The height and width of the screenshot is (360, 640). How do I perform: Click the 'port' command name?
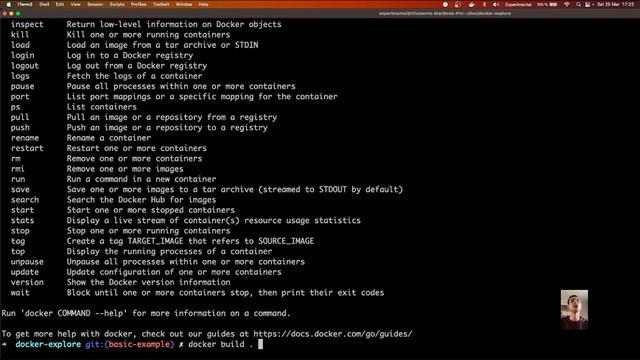[x=20, y=97]
